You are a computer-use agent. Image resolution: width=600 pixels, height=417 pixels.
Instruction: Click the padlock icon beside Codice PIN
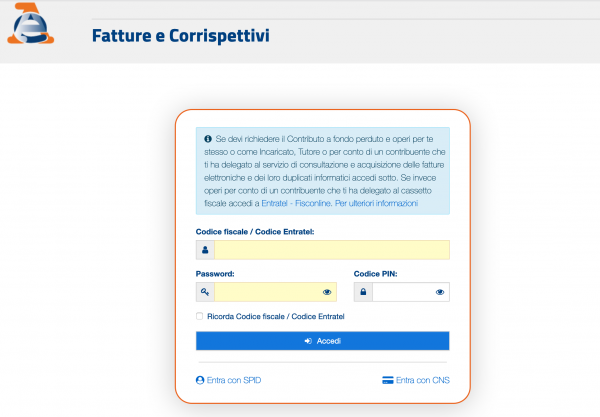click(363, 292)
